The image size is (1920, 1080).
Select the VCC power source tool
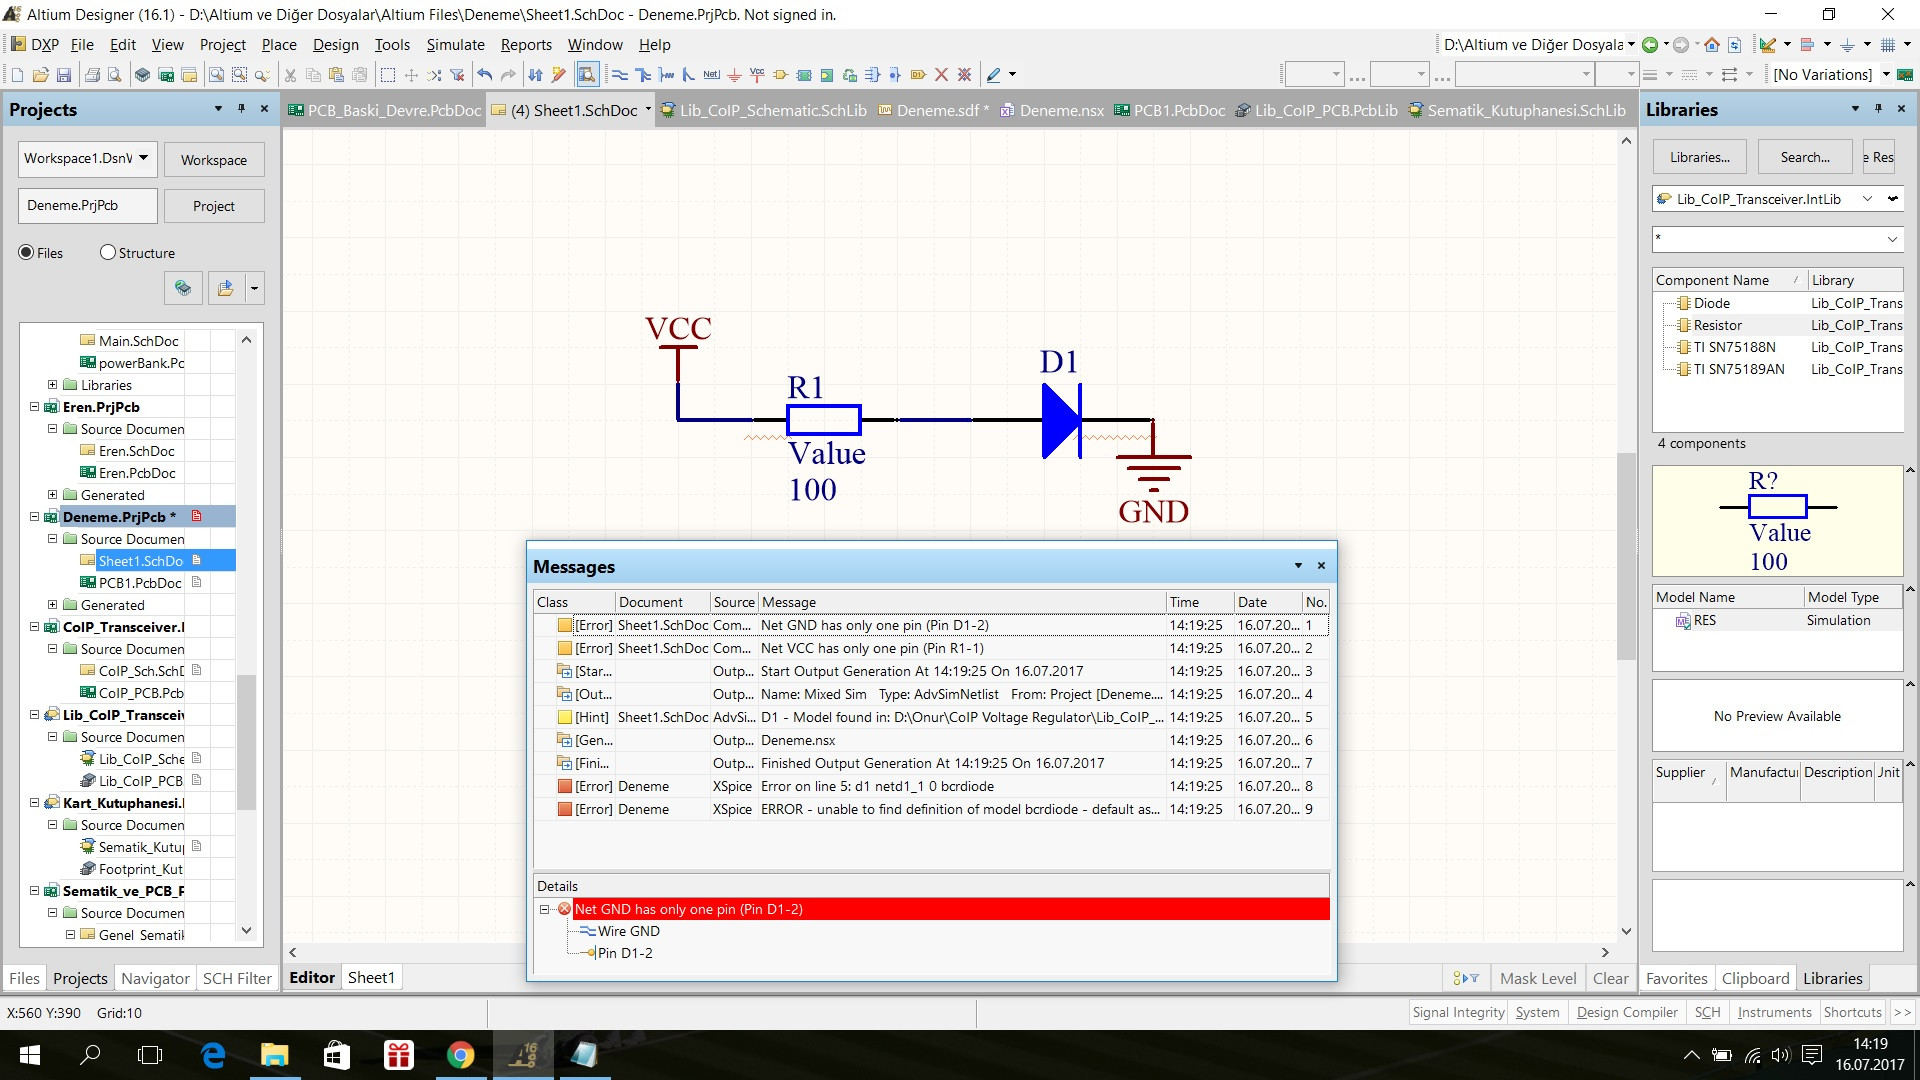tap(757, 75)
